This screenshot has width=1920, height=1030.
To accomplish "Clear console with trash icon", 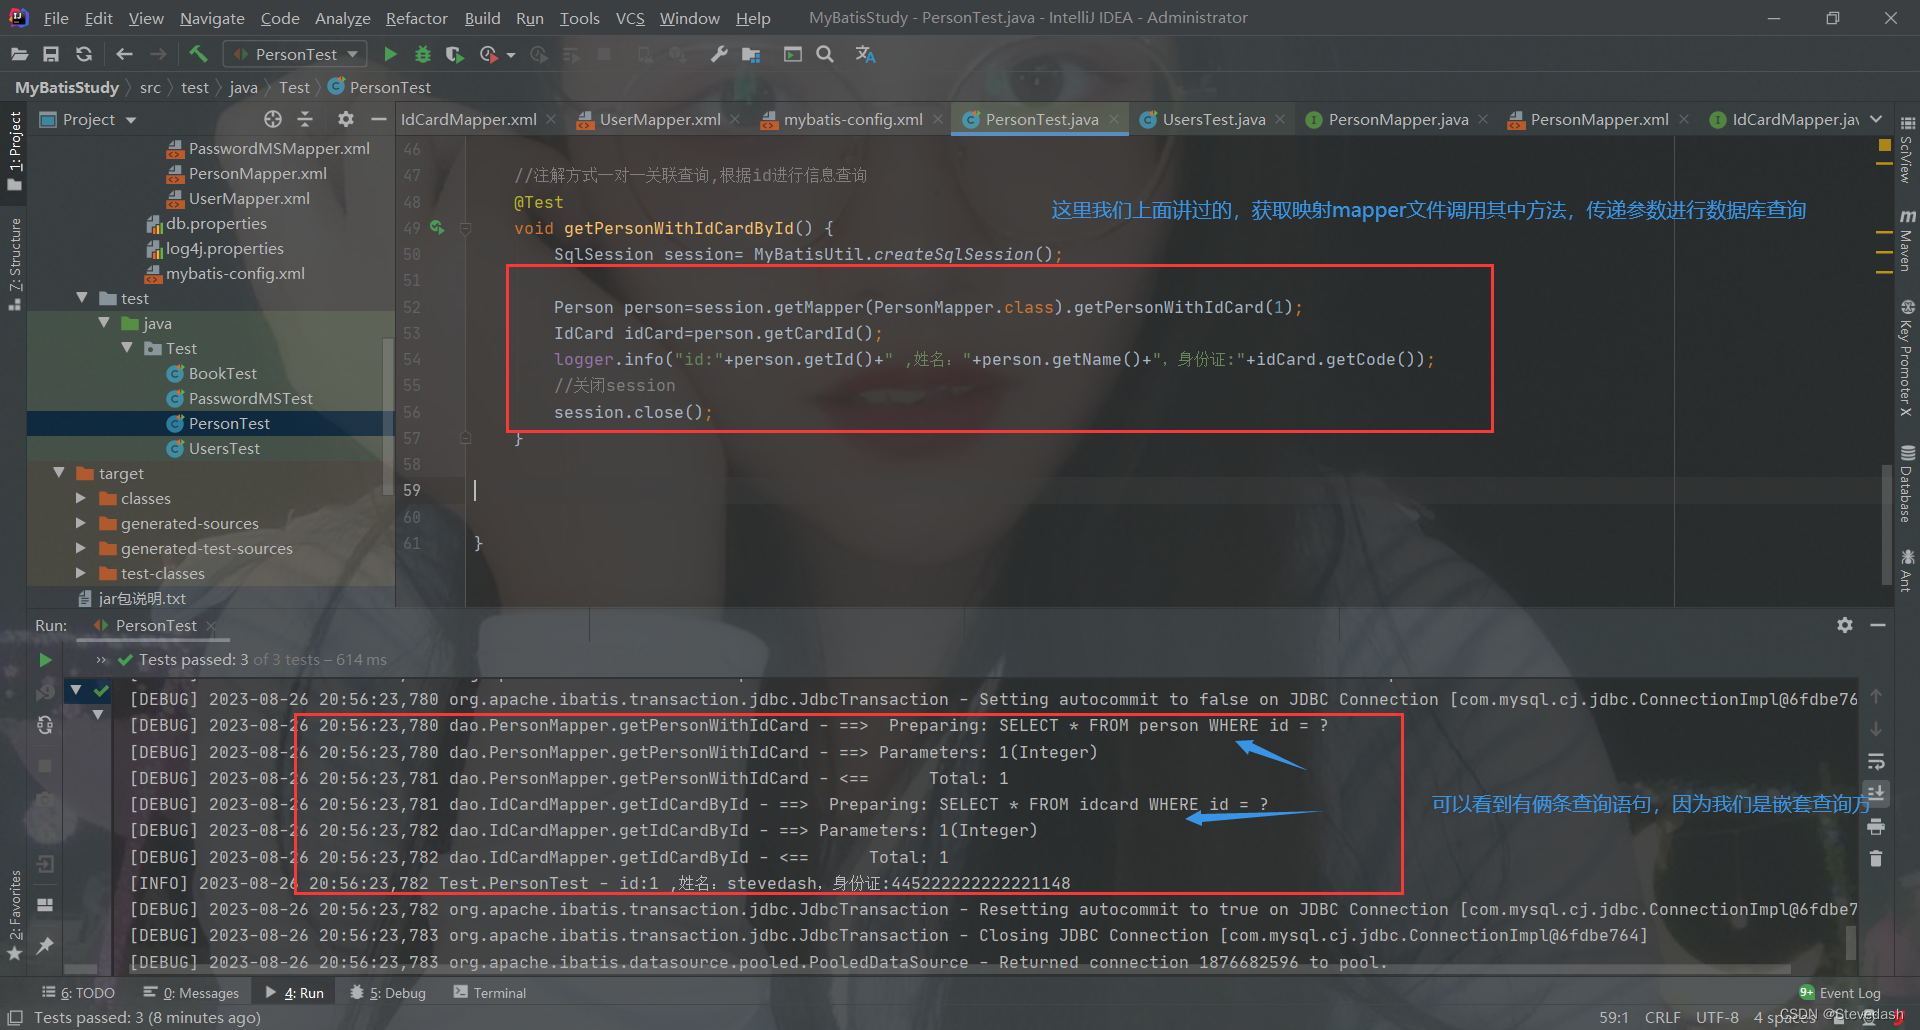I will pos(1876,859).
